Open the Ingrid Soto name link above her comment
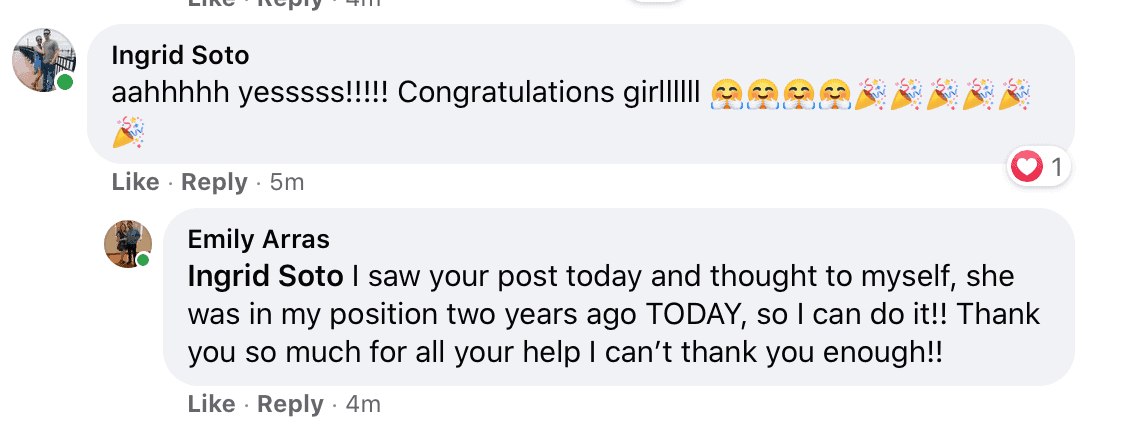1124x426 pixels. 180,55
